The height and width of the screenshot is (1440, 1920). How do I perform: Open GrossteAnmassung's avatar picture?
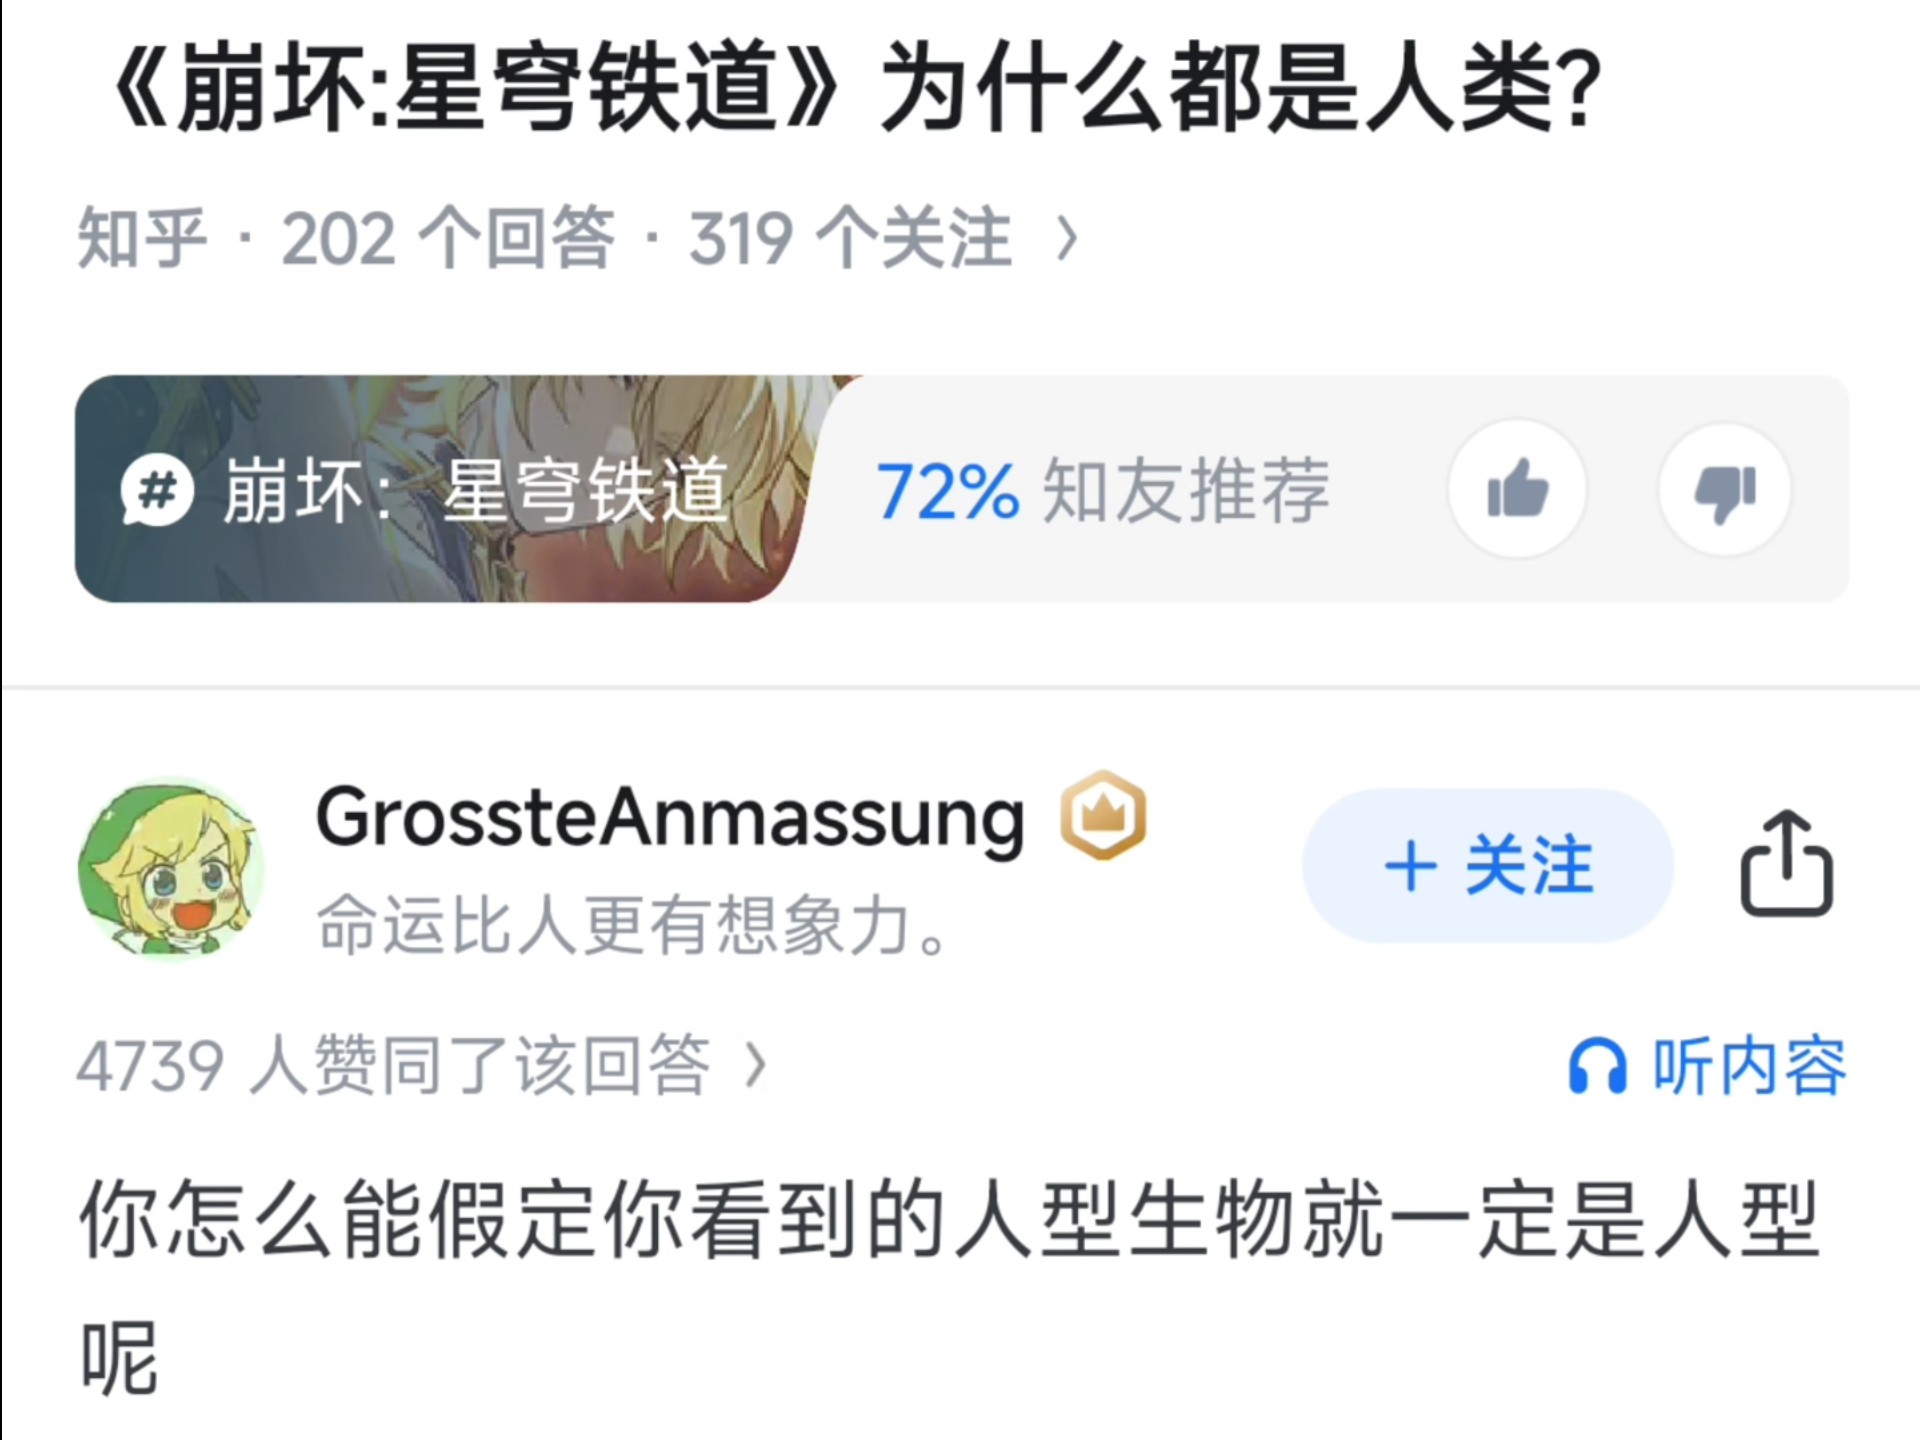pyautogui.click(x=171, y=868)
